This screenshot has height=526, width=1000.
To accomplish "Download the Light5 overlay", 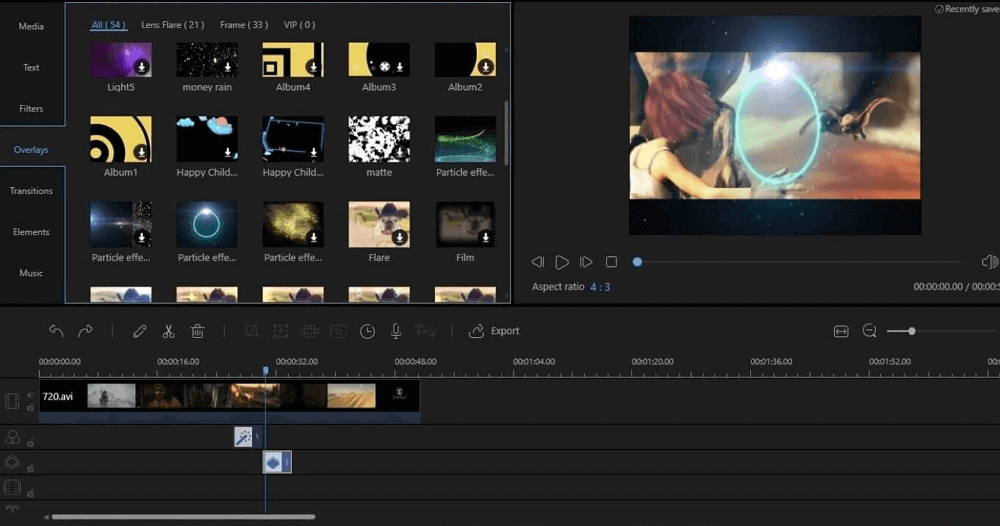I will (142, 67).
